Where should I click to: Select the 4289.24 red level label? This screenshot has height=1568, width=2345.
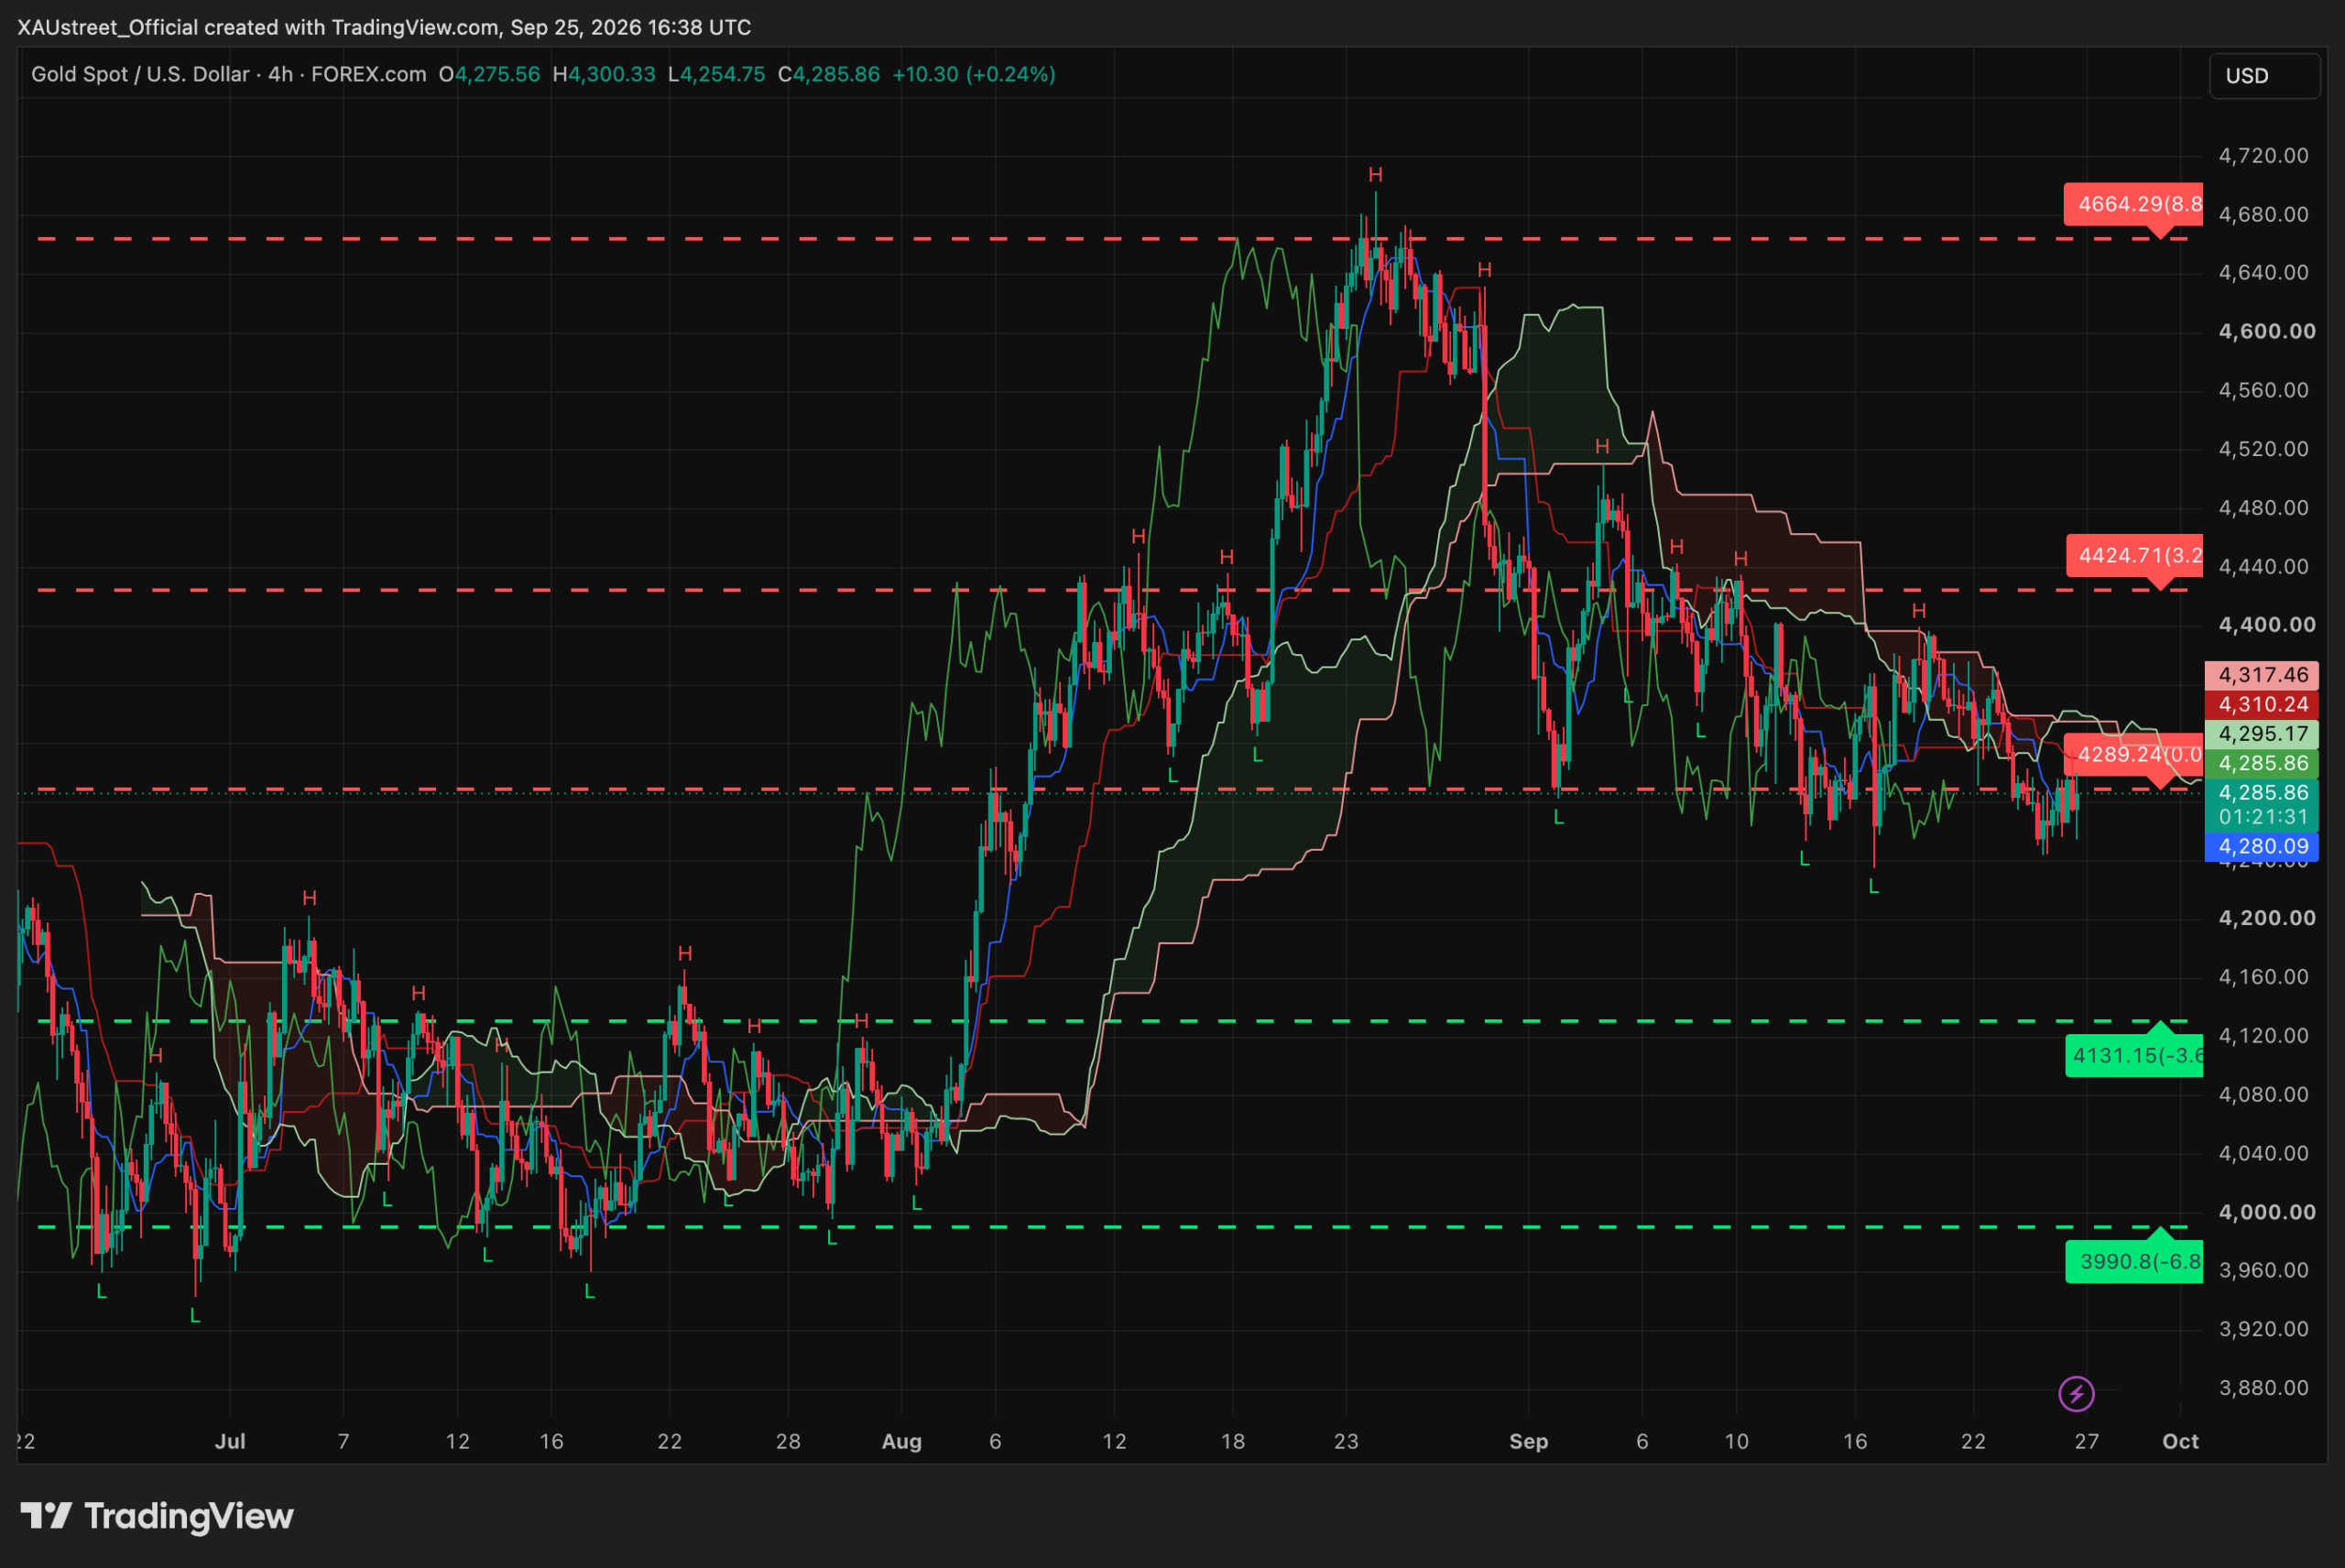(2134, 755)
